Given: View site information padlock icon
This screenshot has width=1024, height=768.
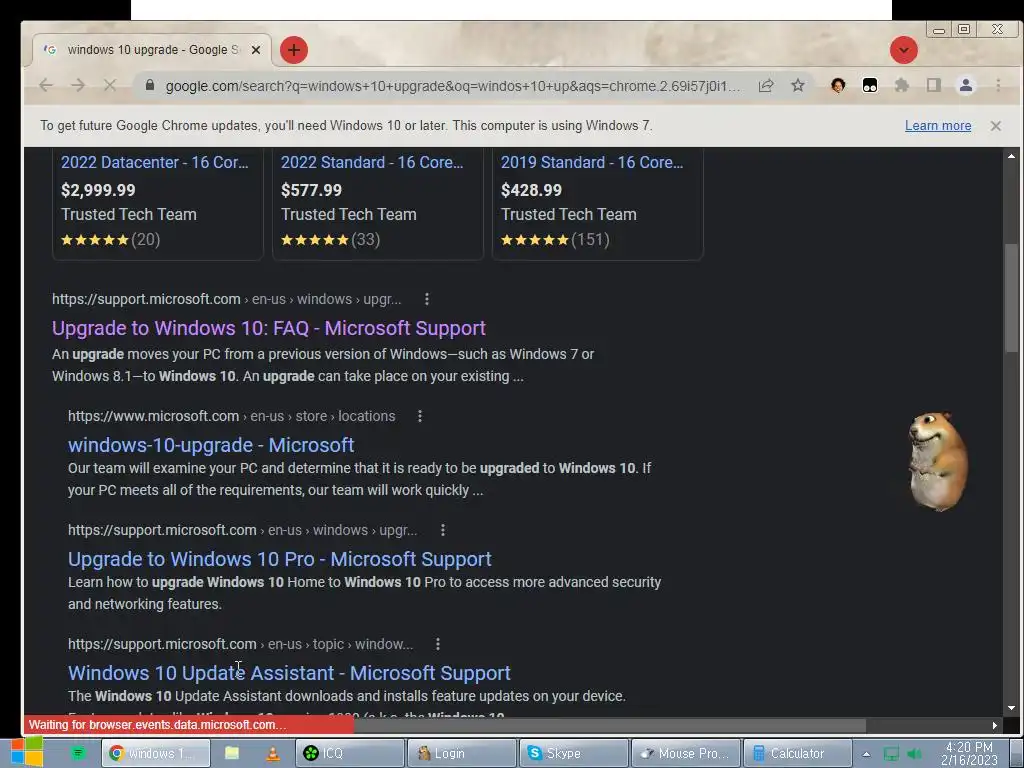Looking at the screenshot, I should tap(150, 86).
